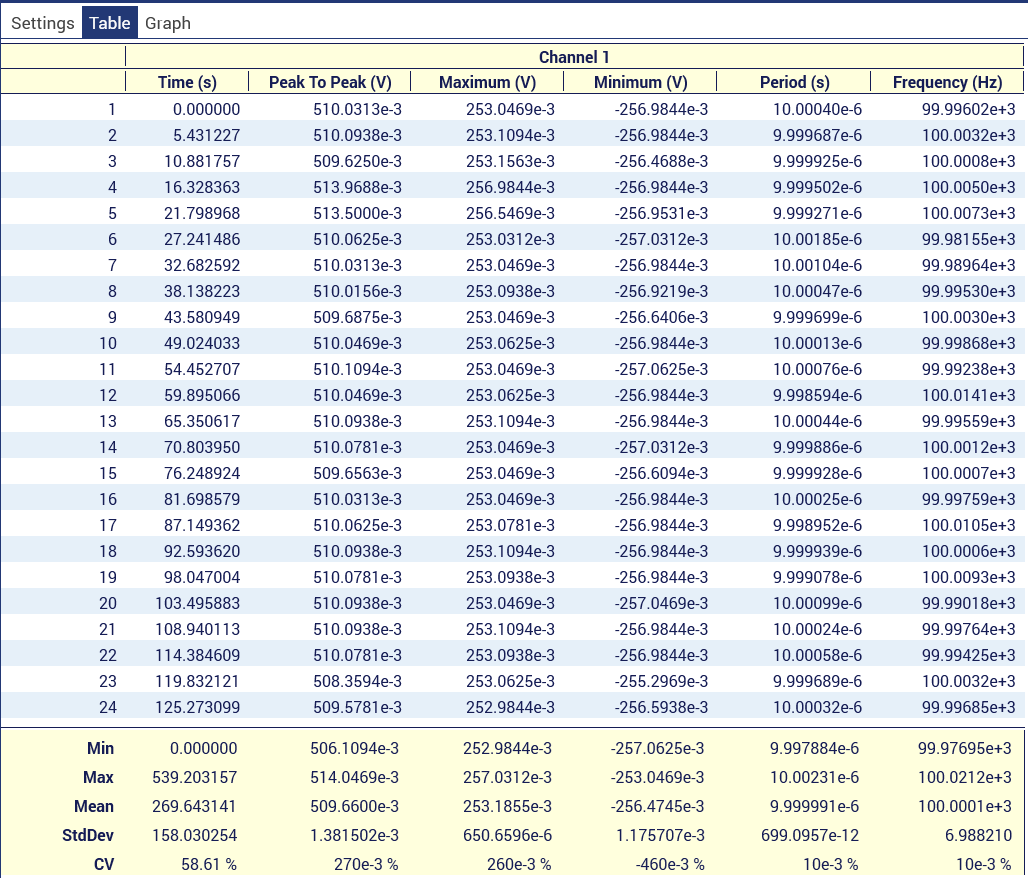Screen dimensions: 1028x878
Task: Click the 513.9688e-3 peak-to-peak cell
Action: pos(355,187)
